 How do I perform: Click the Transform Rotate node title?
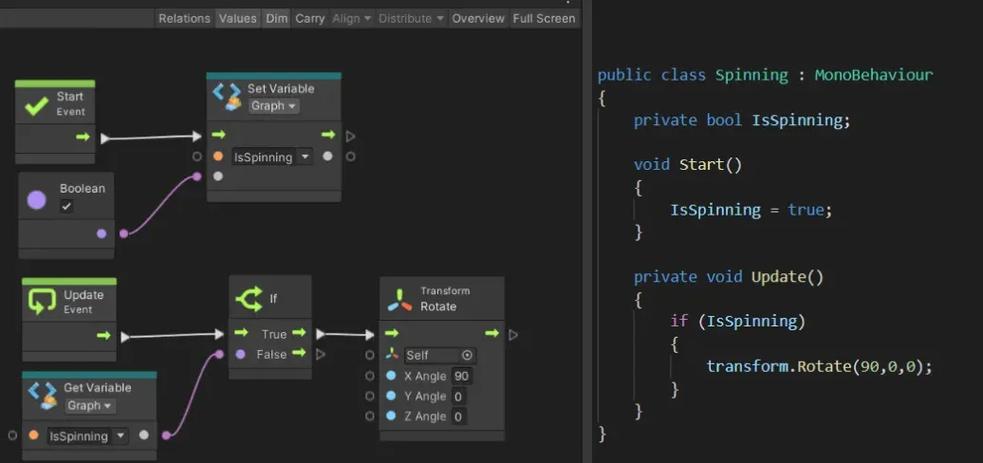(x=444, y=299)
